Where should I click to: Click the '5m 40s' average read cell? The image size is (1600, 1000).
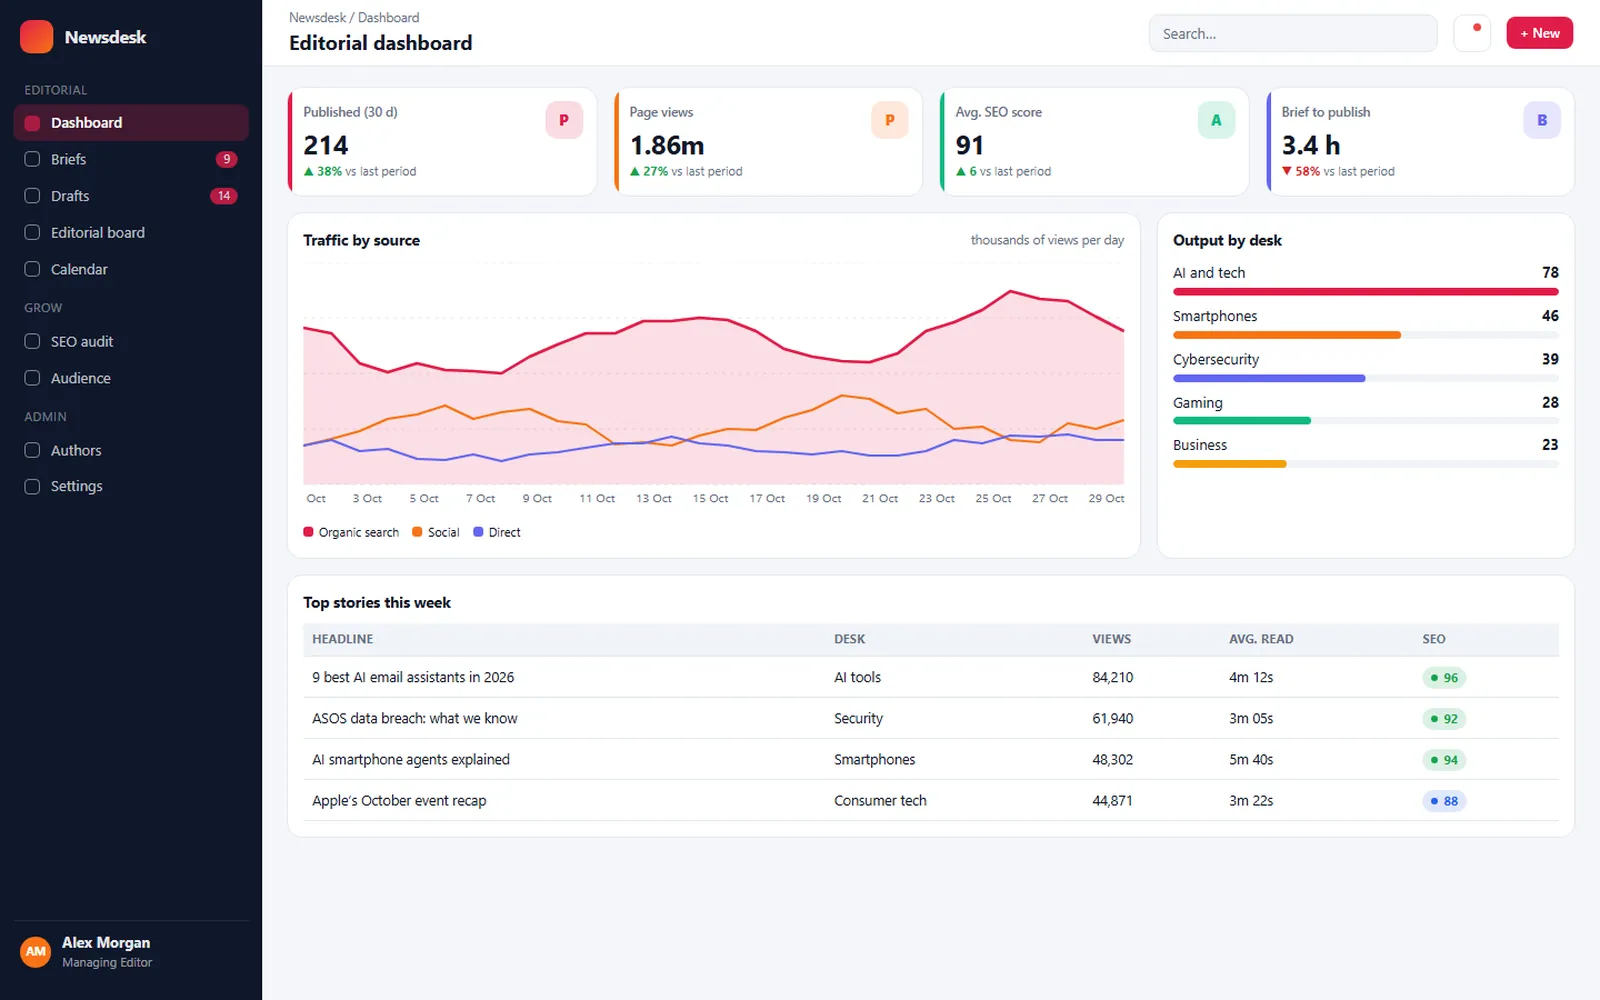pos(1251,759)
